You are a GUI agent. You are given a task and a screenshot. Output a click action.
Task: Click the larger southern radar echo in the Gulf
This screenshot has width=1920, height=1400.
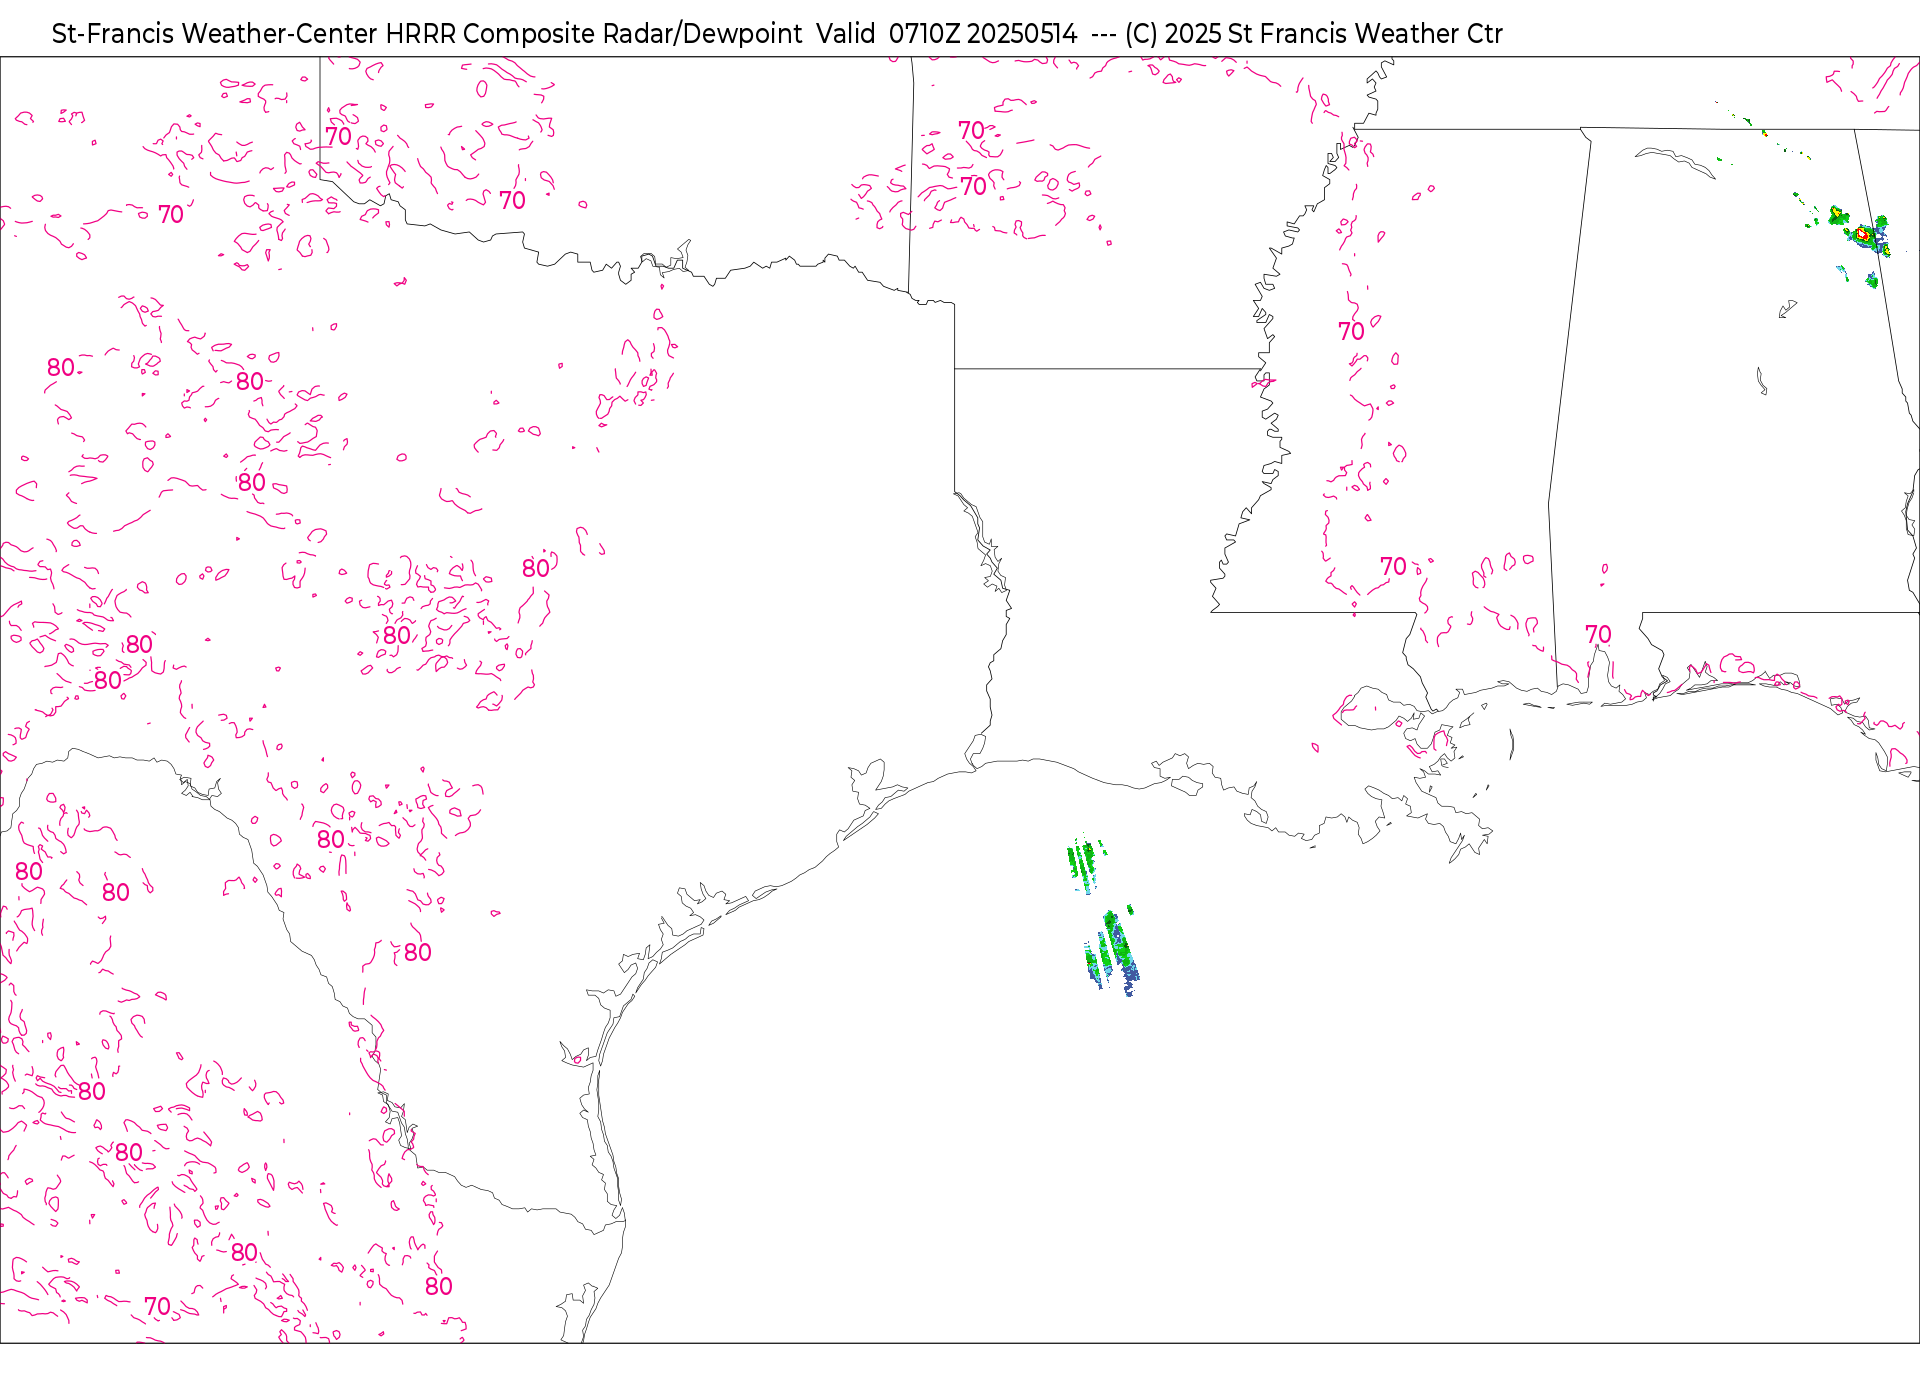(x=1112, y=953)
